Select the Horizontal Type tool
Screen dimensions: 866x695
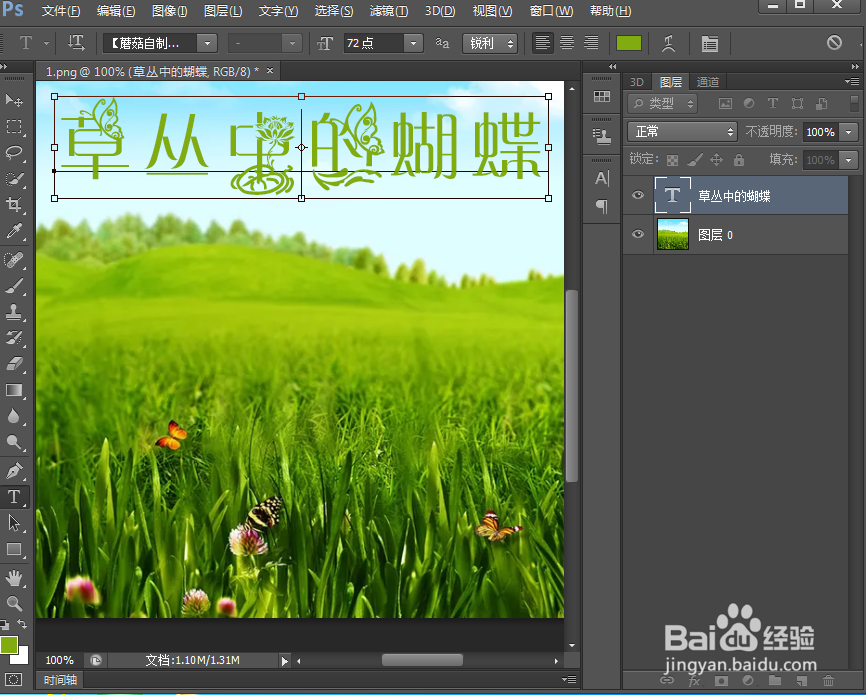pos(14,497)
